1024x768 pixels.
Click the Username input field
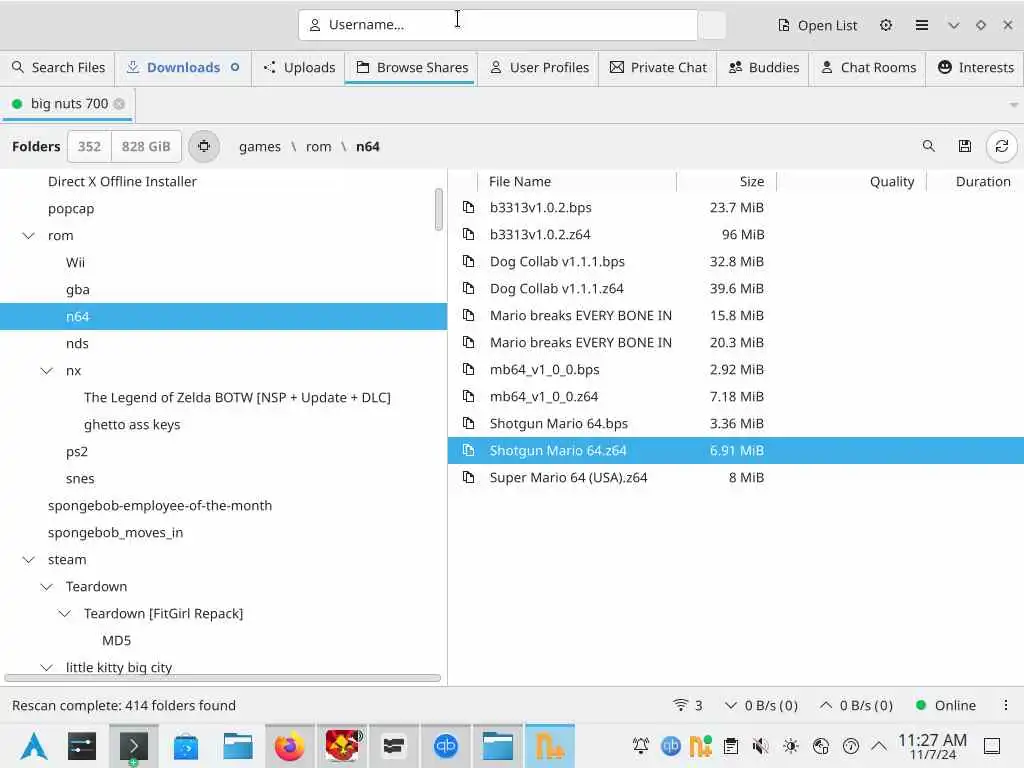click(498, 25)
